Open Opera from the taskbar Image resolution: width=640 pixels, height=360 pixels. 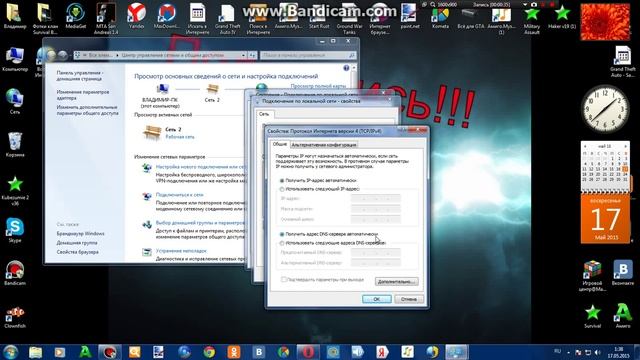point(308,352)
